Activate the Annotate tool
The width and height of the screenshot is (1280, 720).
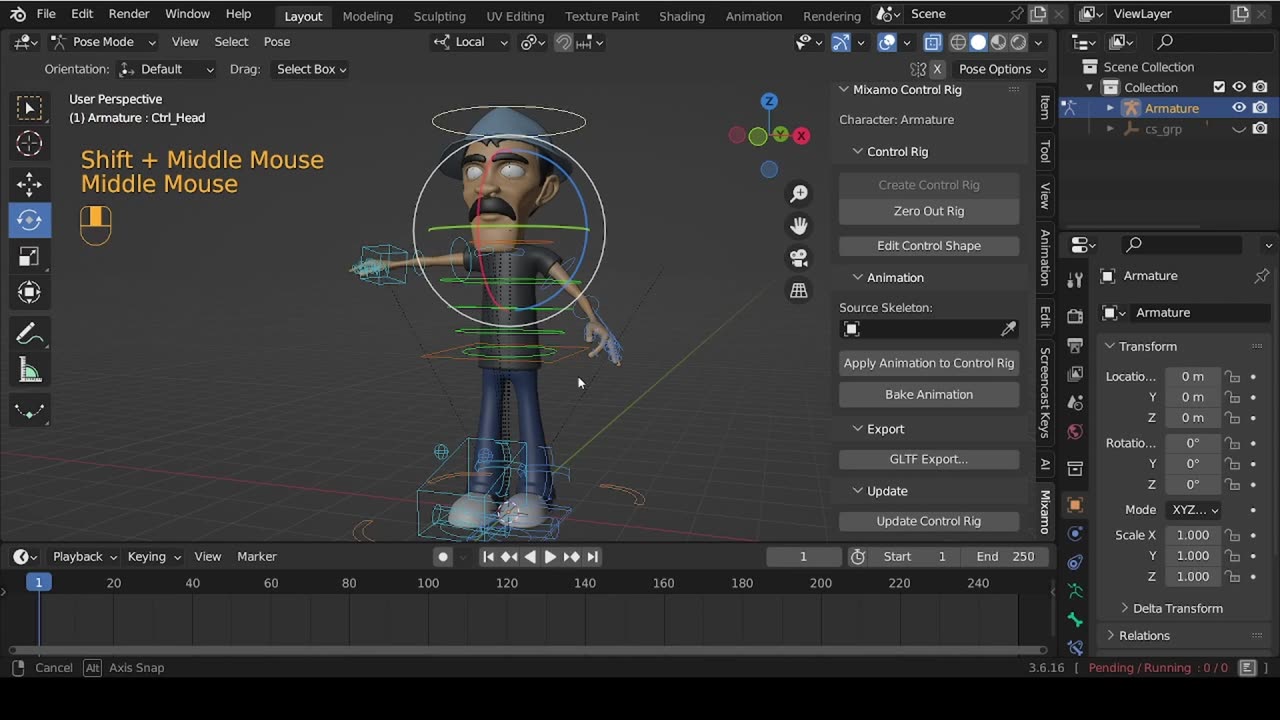[x=29, y=334]
